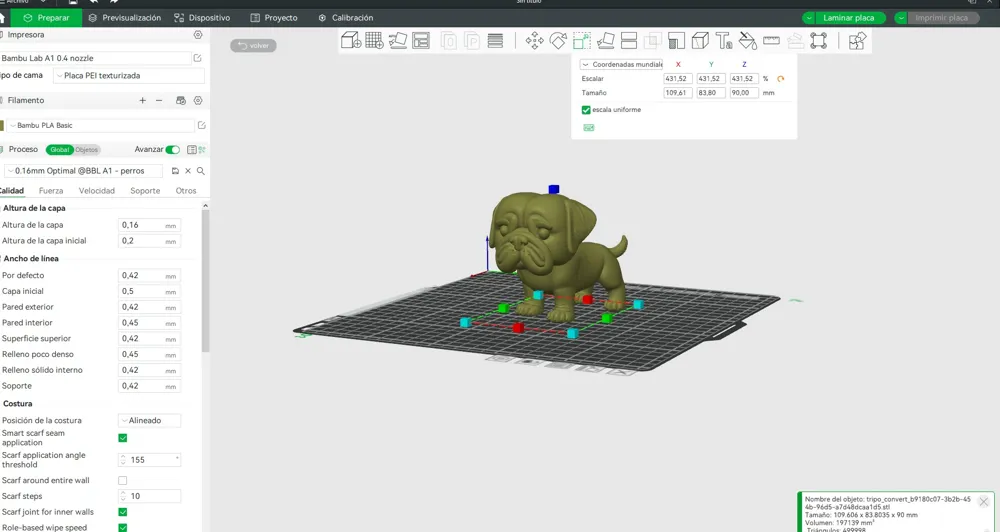Toggle the Avanzar advanced mode switch
This screenshot has width=1000, height=532.
point(173,149)
